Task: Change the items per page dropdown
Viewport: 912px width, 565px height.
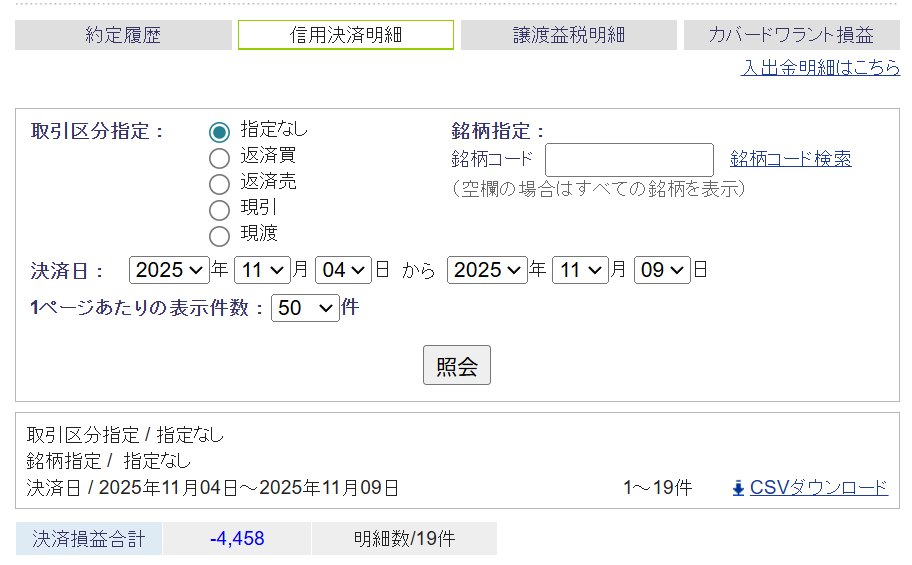Action: [305, 308]
